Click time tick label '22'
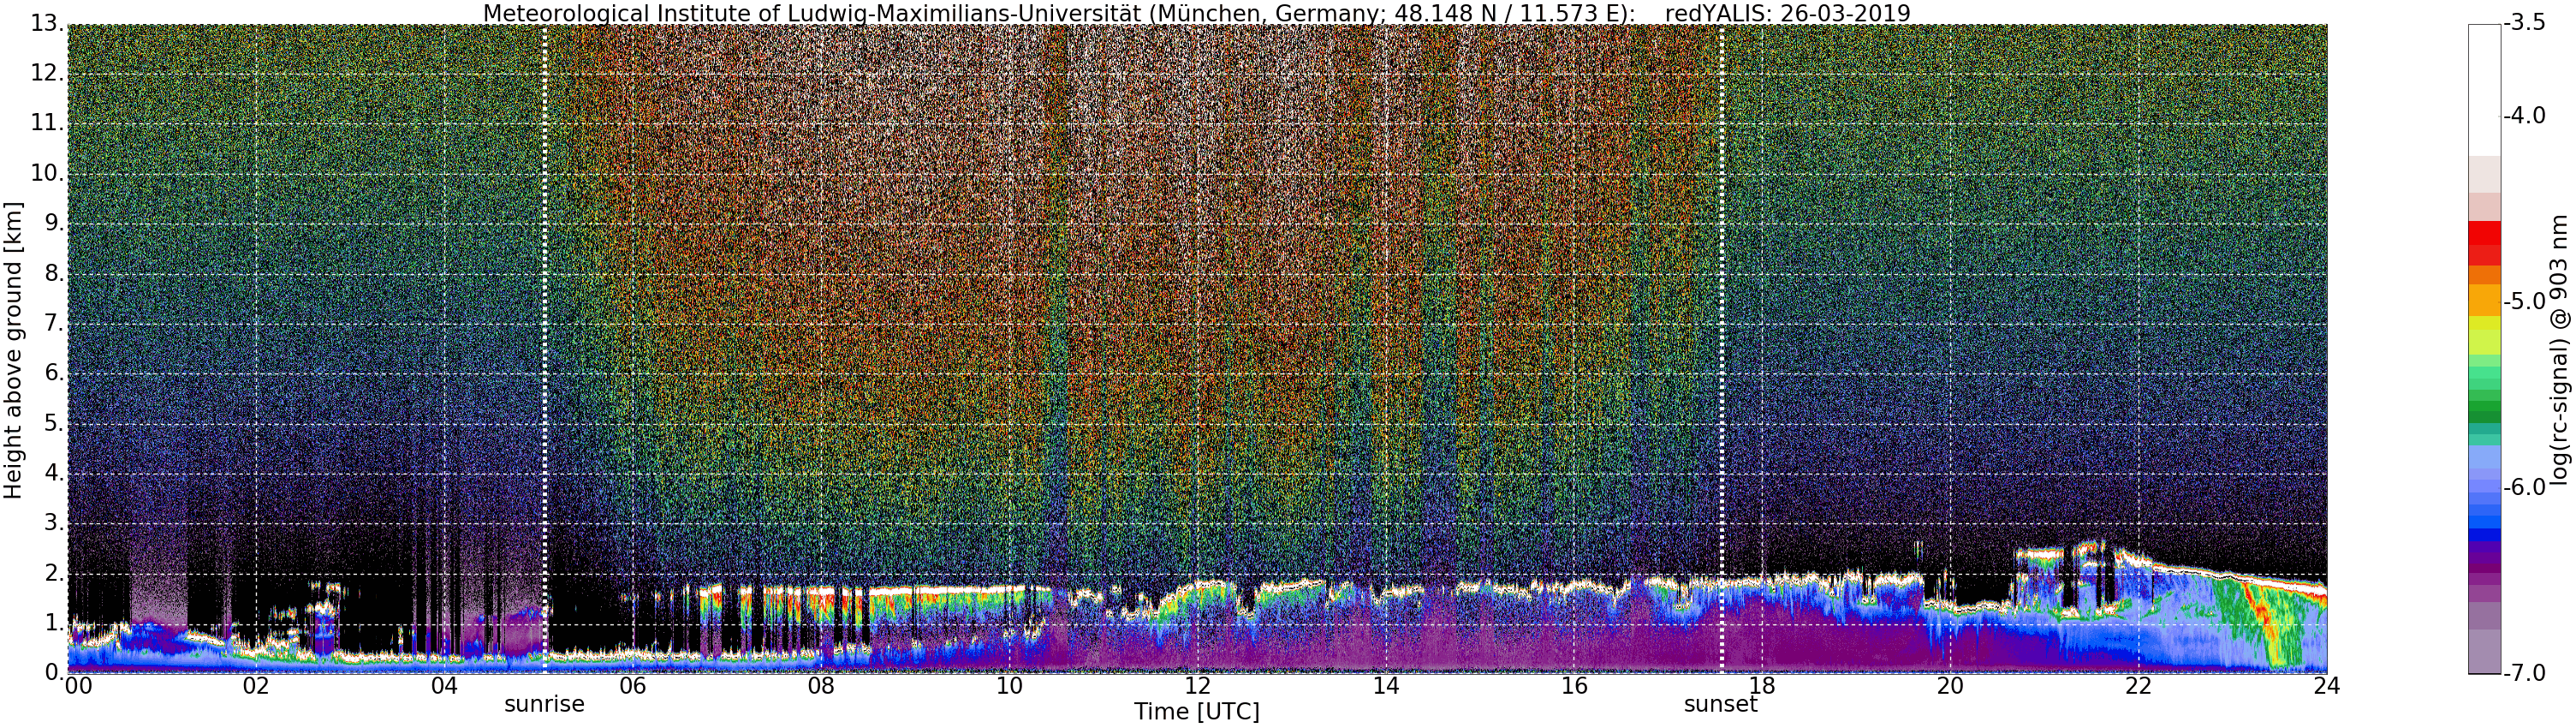The width and height of the screenshot is (2576, 728). coord(2138,686)
